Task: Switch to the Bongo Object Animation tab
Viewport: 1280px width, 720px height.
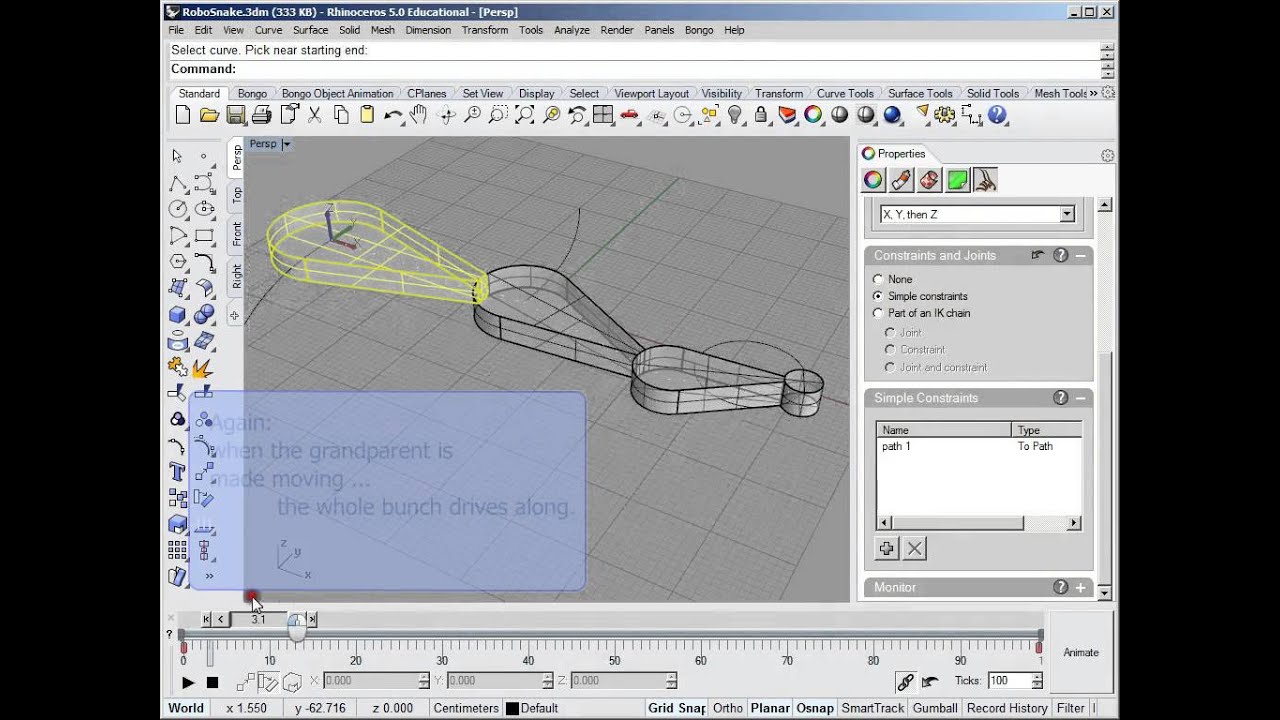Action: [x=337, y=93]
